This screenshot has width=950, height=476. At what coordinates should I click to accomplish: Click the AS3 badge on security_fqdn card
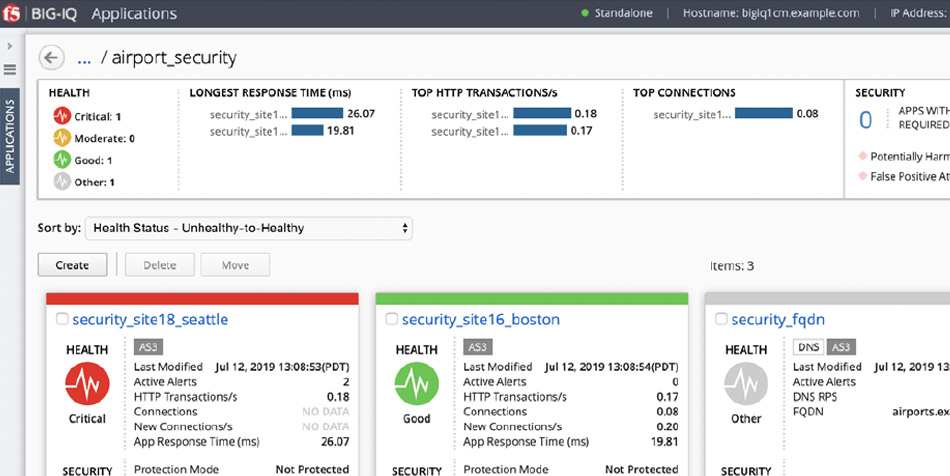841,347
